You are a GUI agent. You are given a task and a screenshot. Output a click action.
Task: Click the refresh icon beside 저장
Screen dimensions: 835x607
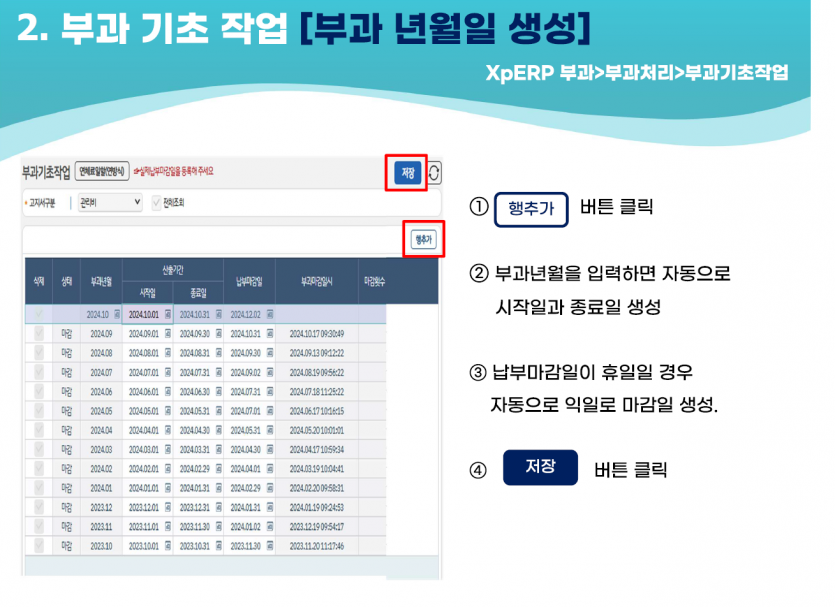click(435, 172)
